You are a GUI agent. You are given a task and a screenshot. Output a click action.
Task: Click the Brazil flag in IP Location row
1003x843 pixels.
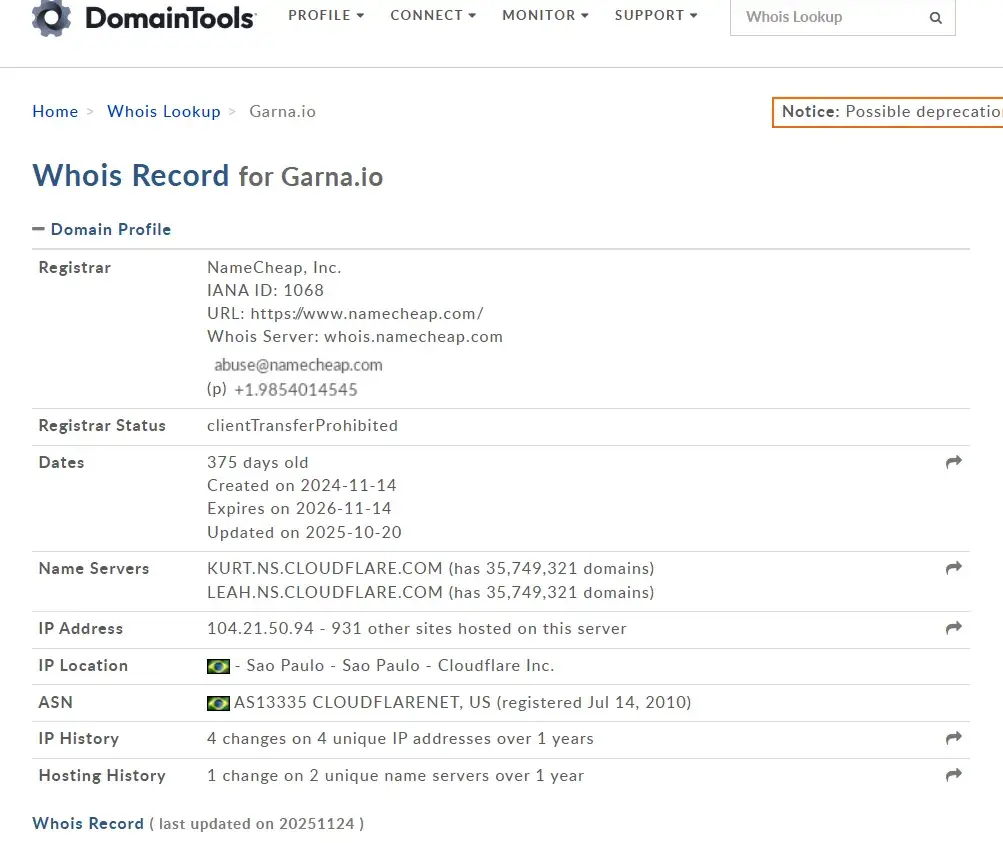(218, 666)
